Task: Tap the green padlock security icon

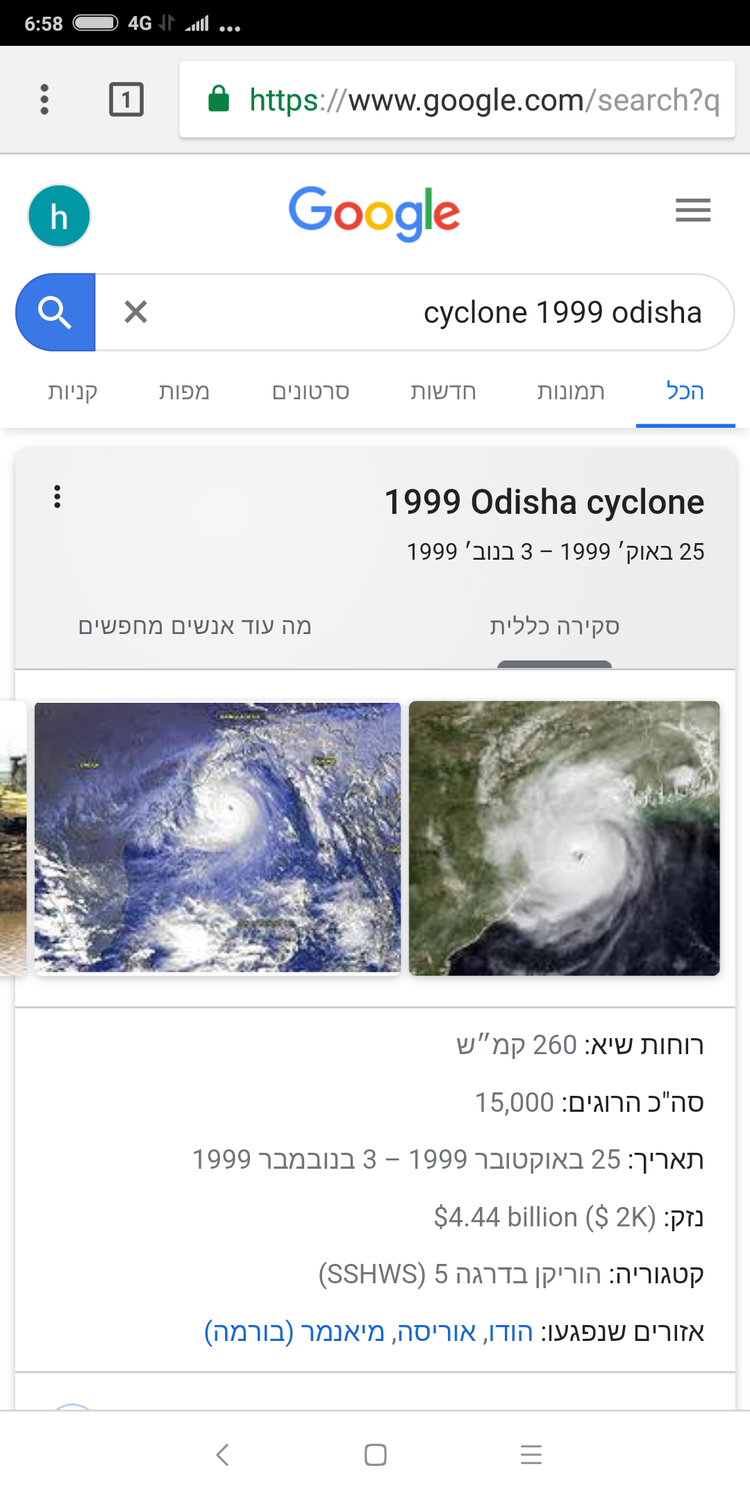Action: click(x=218, y=99)
